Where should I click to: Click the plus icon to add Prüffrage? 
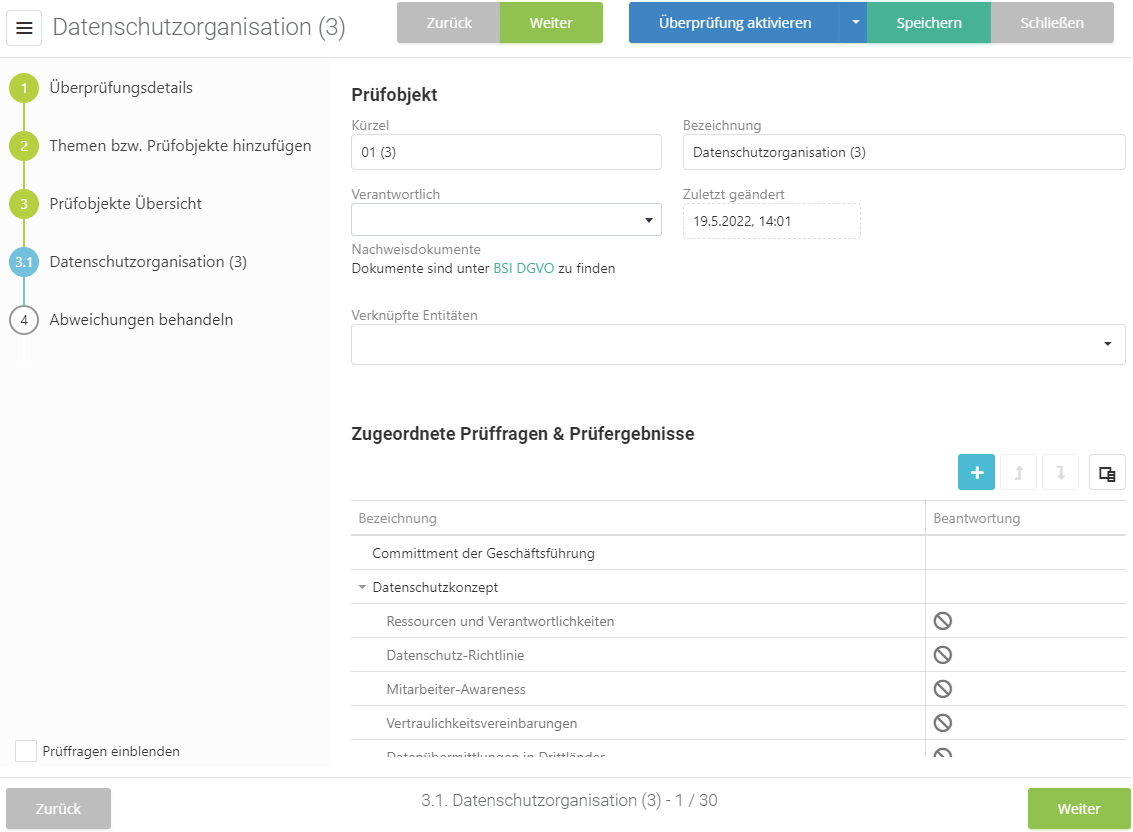pos(976,473)
